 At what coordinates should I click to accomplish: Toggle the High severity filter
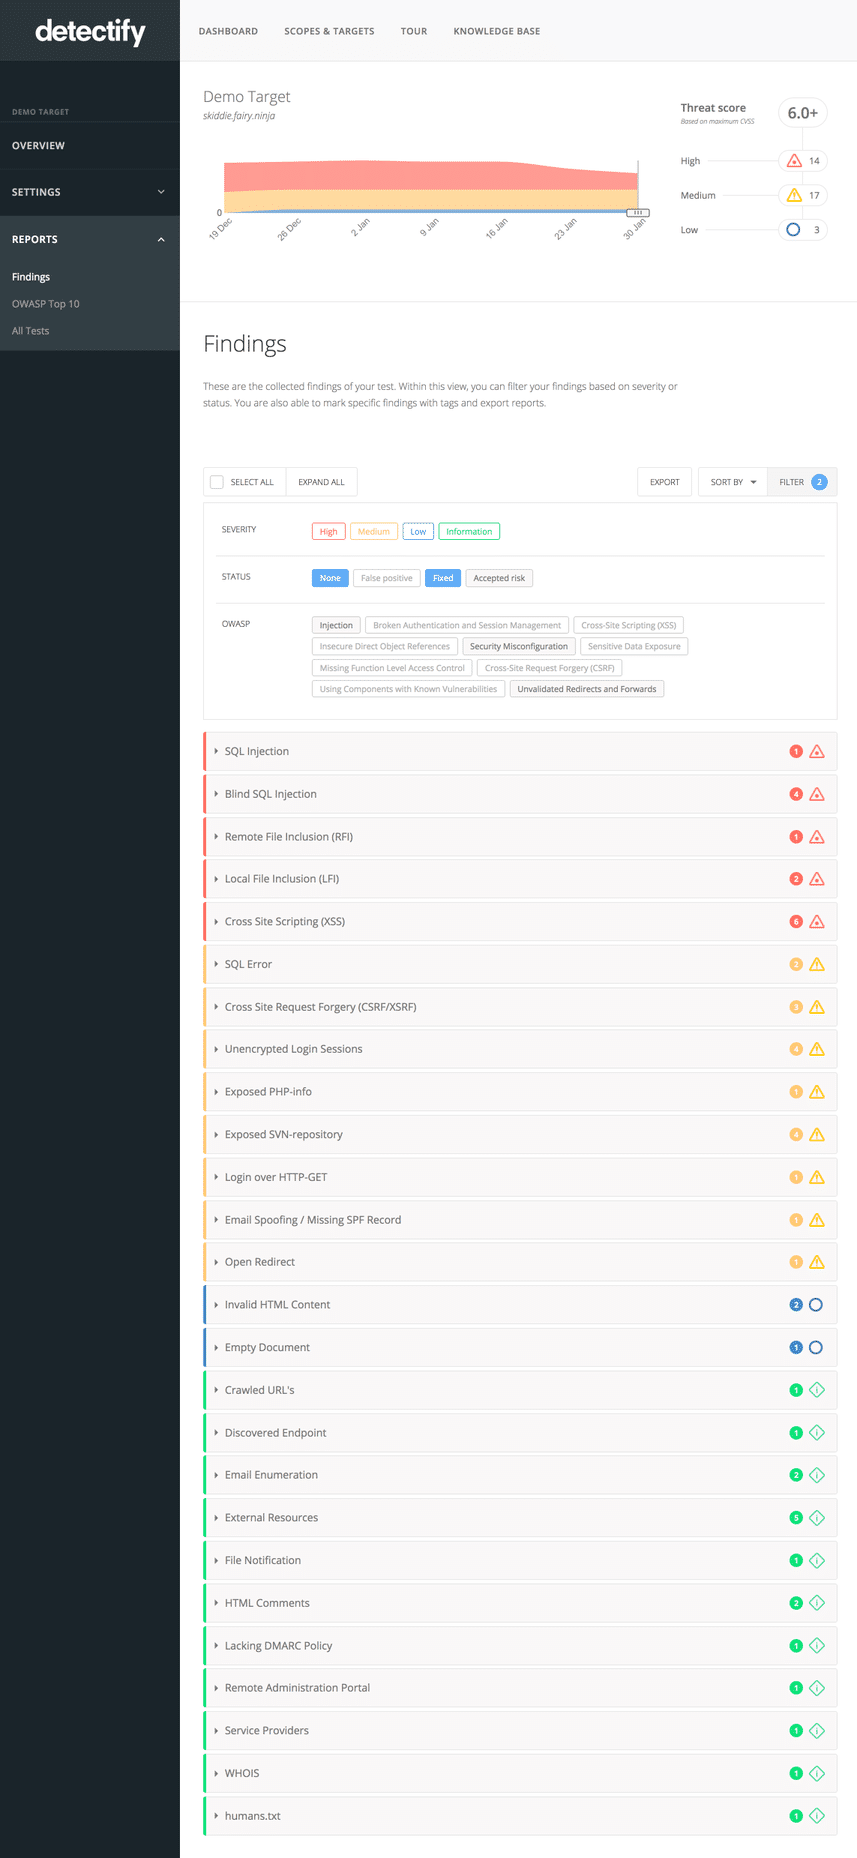328,532
